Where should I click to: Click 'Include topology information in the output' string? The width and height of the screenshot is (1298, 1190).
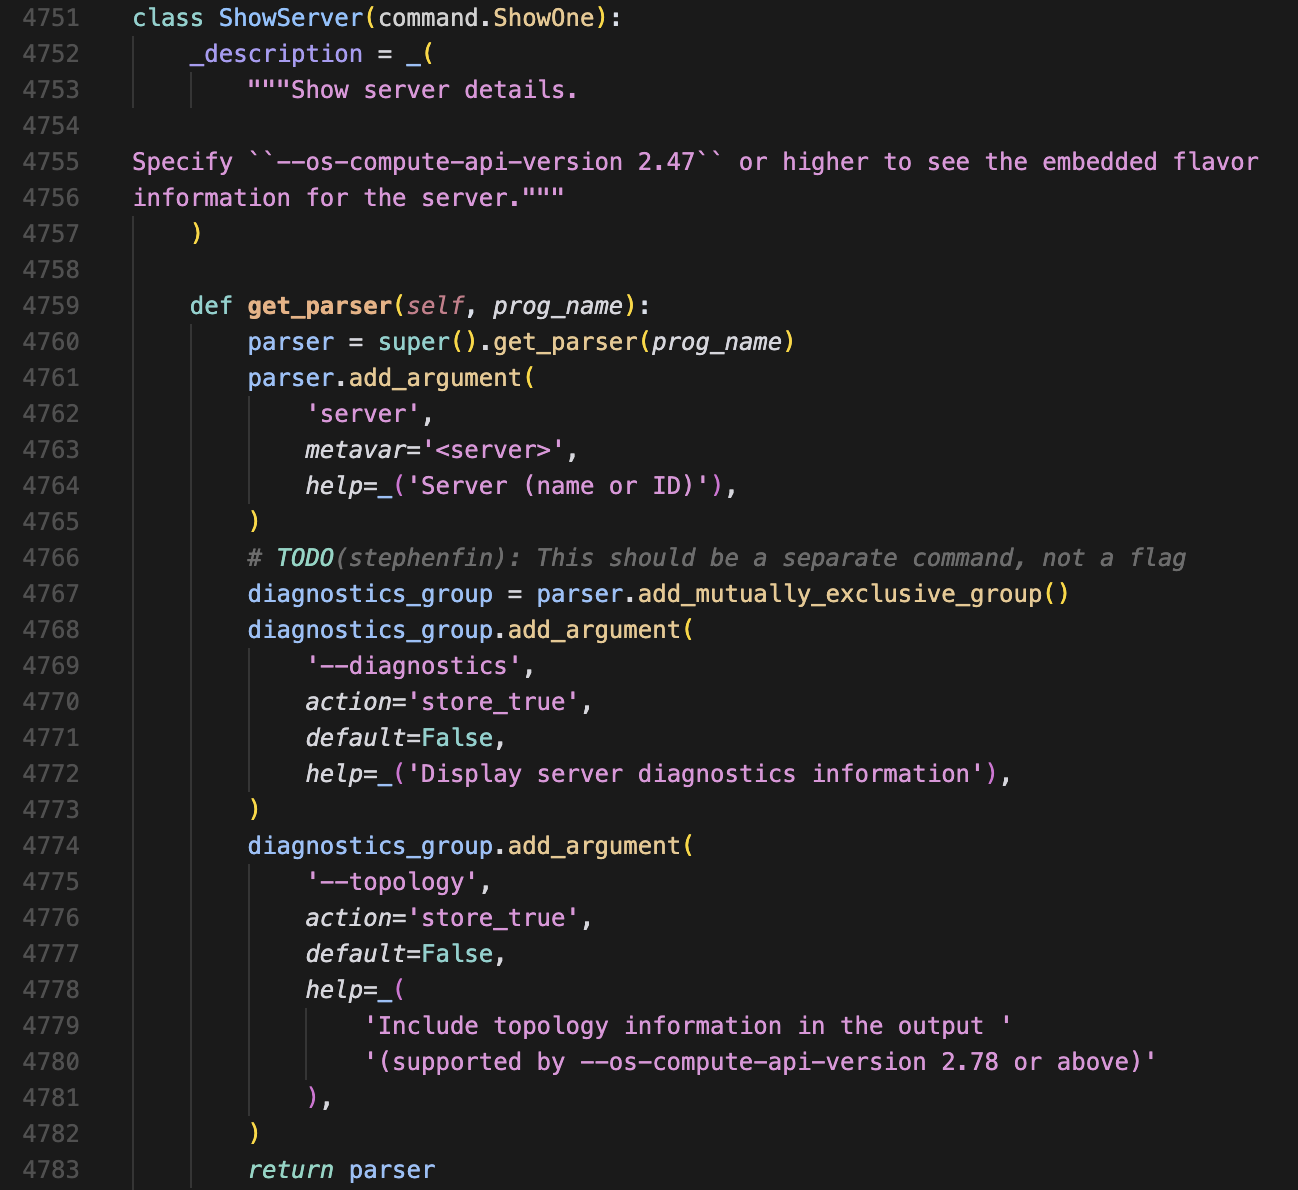pos(688,1026)
